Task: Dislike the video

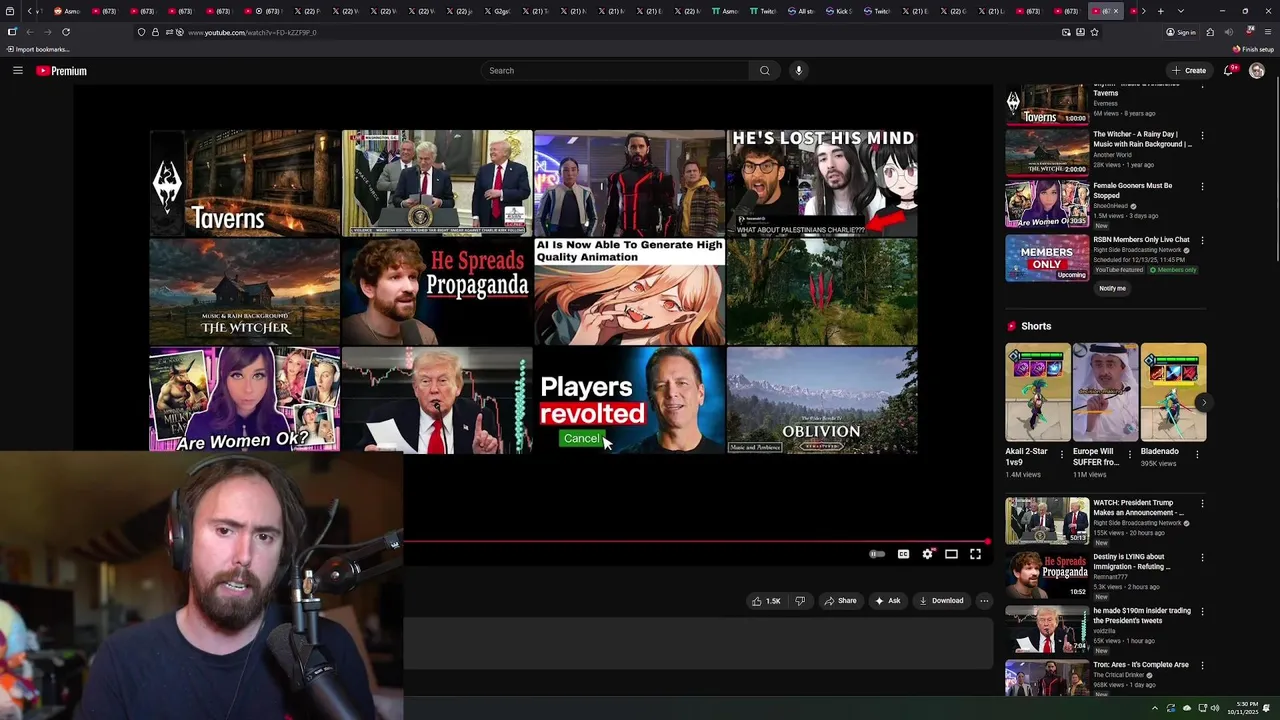Action: pyautogui.click(x=799, y=601)
